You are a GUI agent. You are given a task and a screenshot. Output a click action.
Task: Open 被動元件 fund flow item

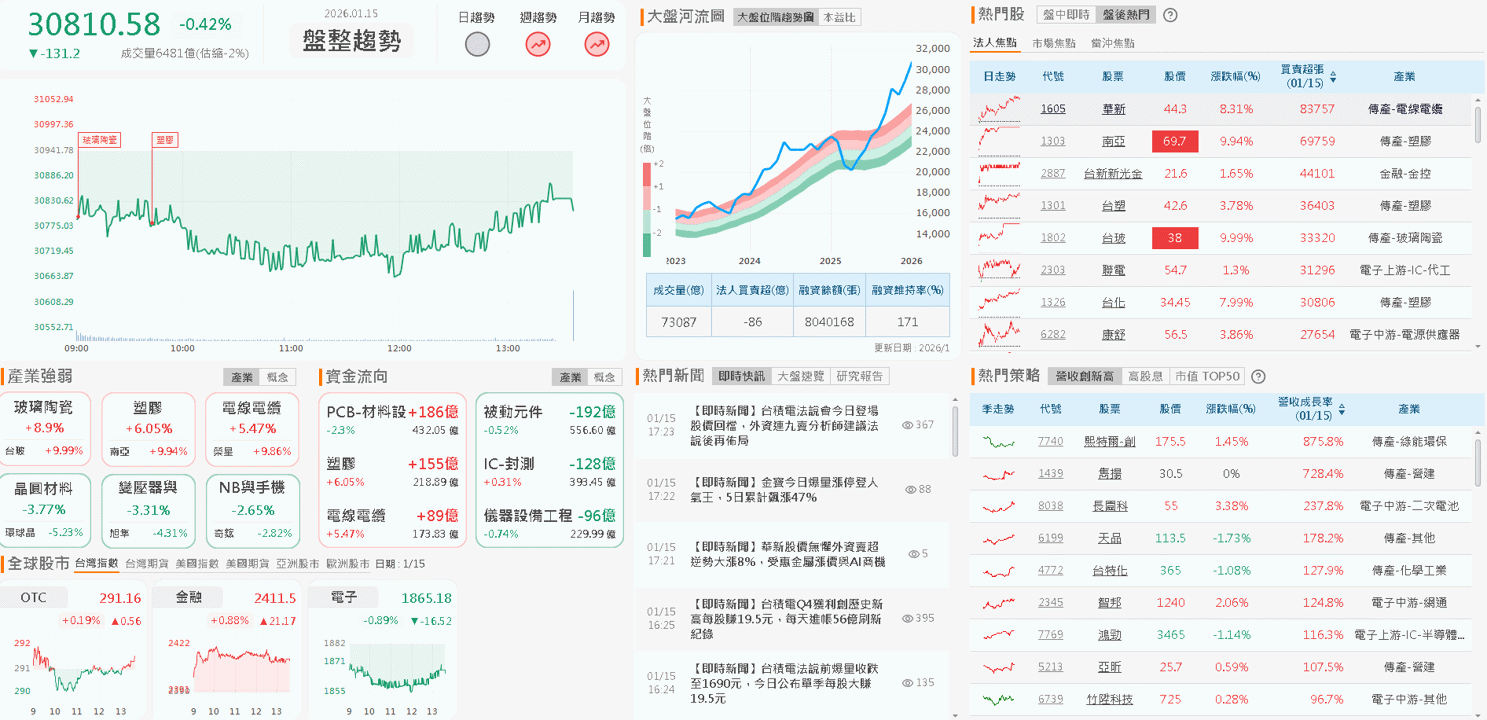tap(549, 419)
